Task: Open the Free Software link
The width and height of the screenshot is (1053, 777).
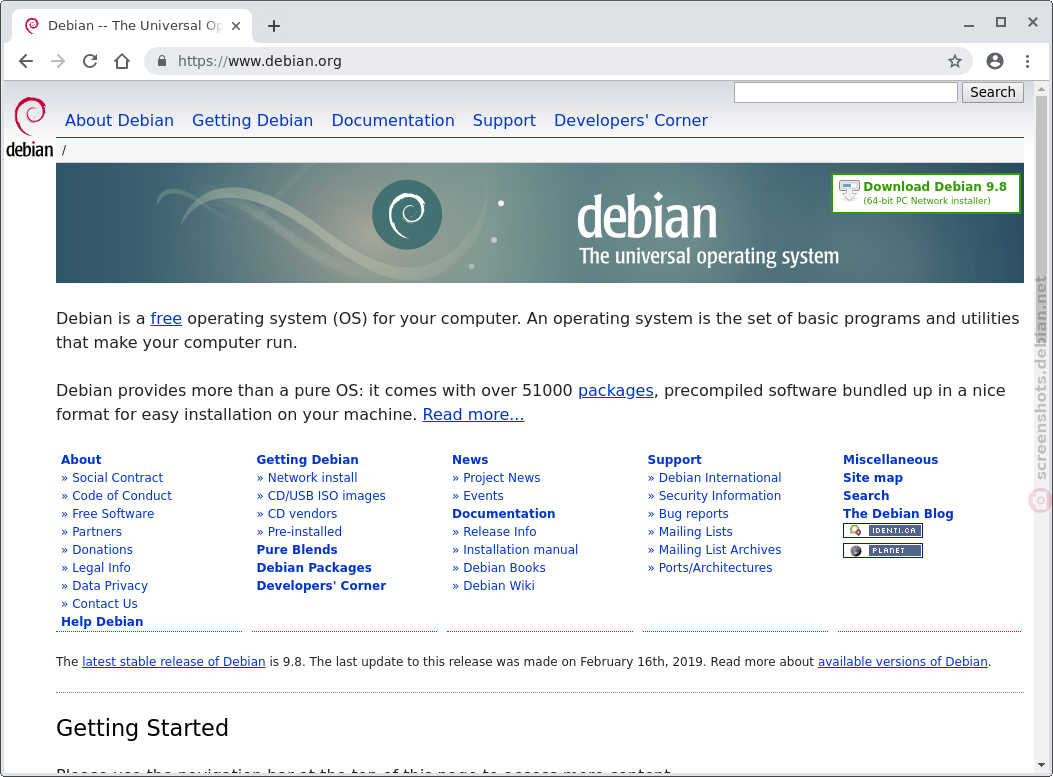Action: click(113, 514)
